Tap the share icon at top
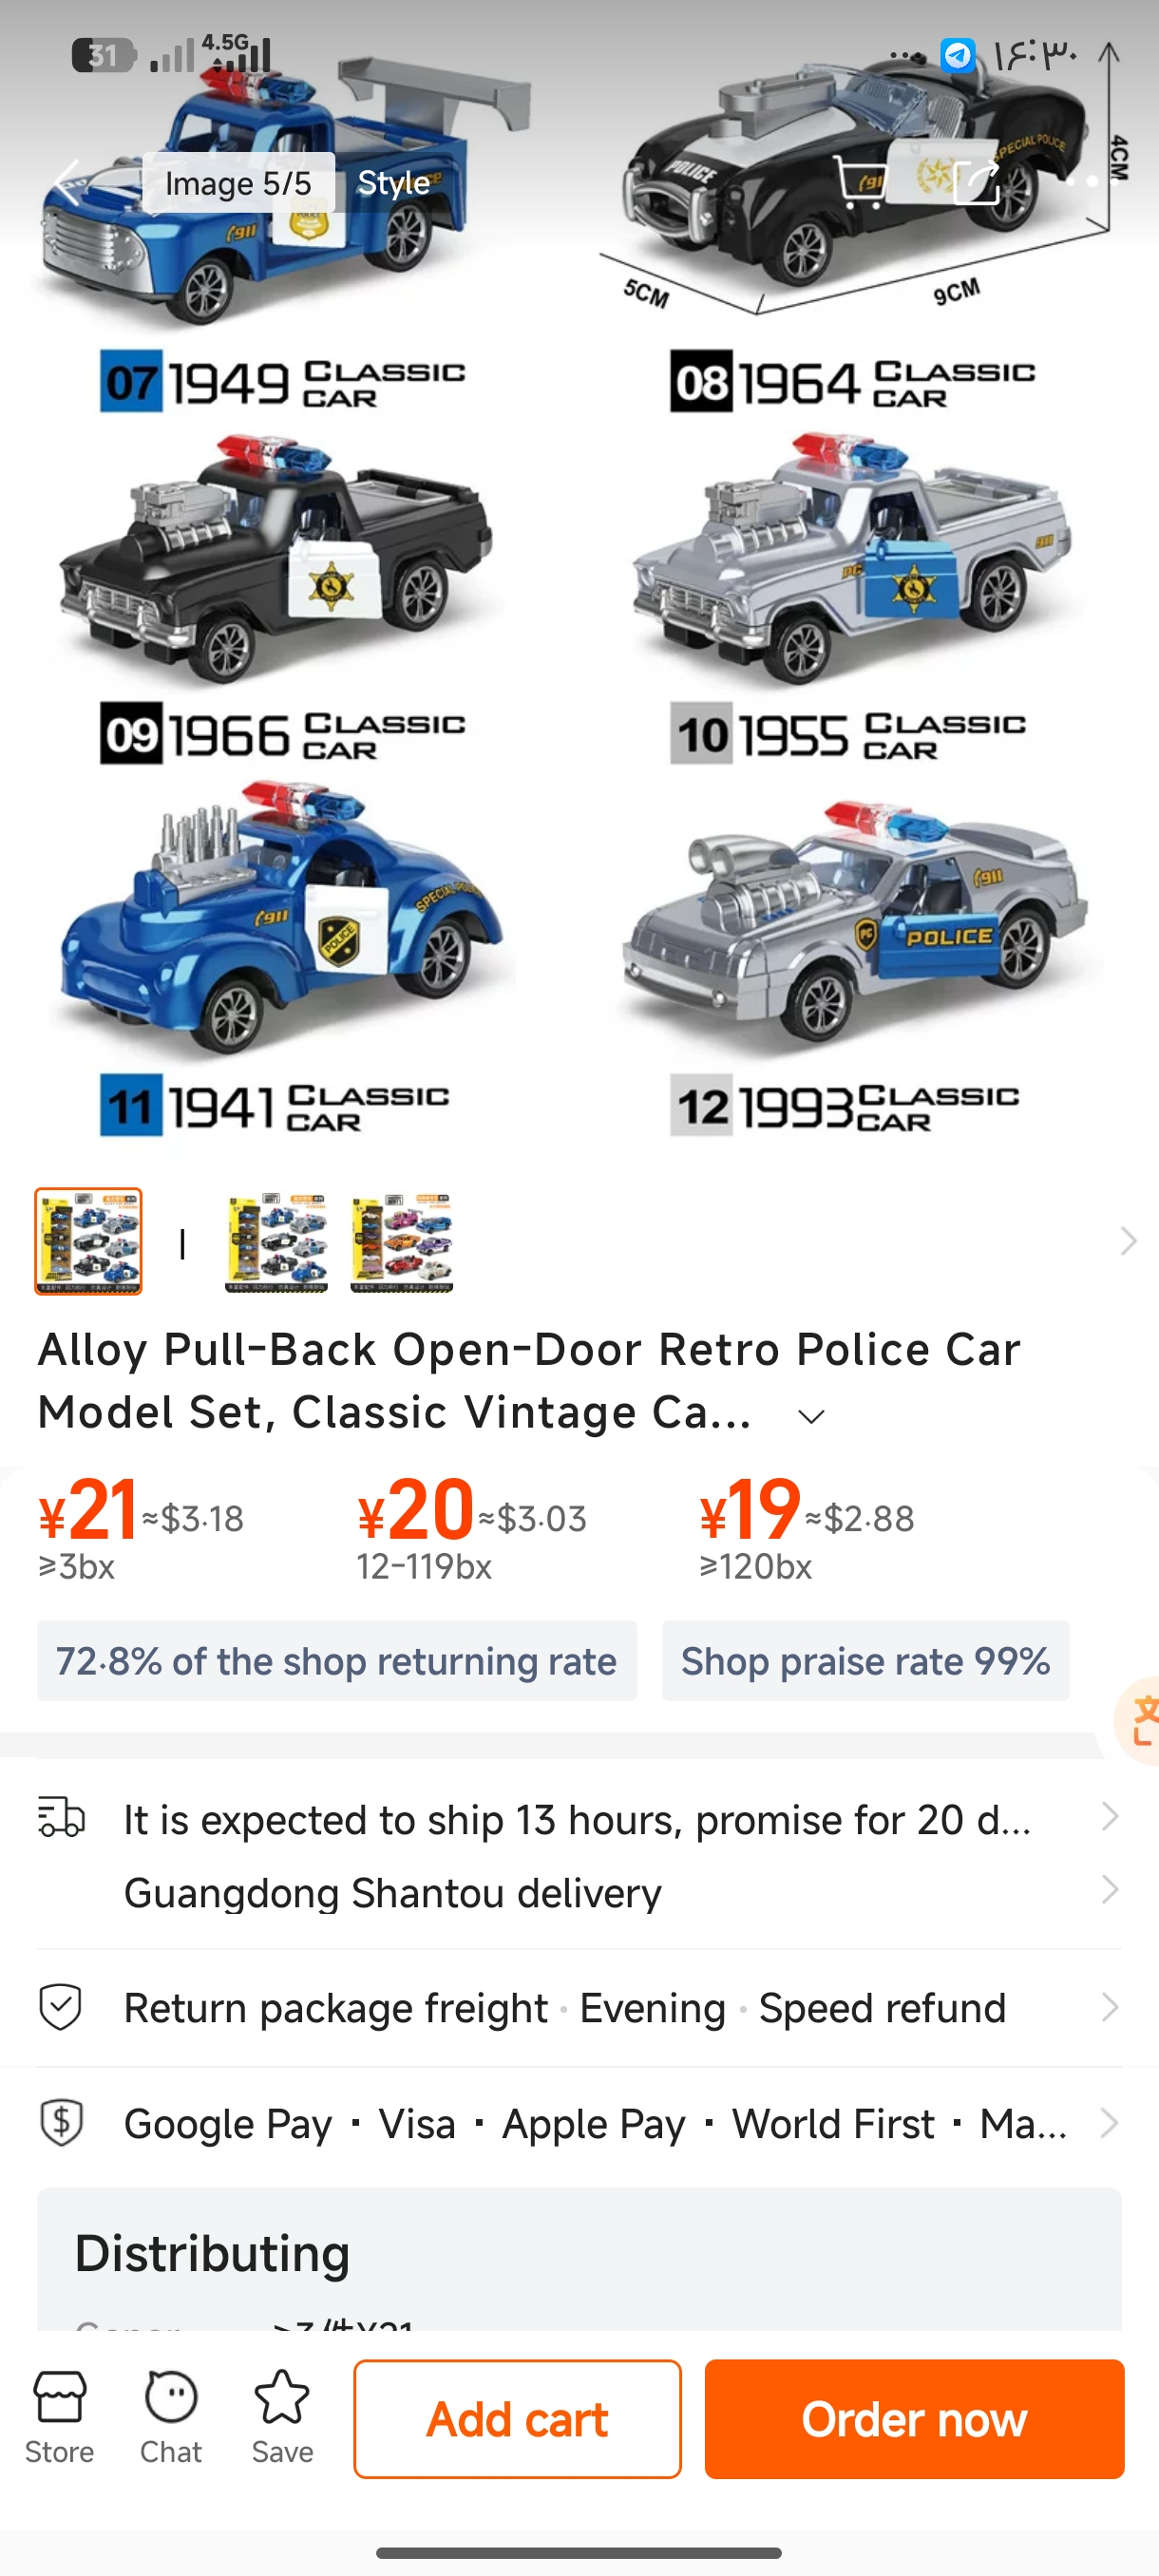The image size is (1159, 2576). (x=976, y=182)
